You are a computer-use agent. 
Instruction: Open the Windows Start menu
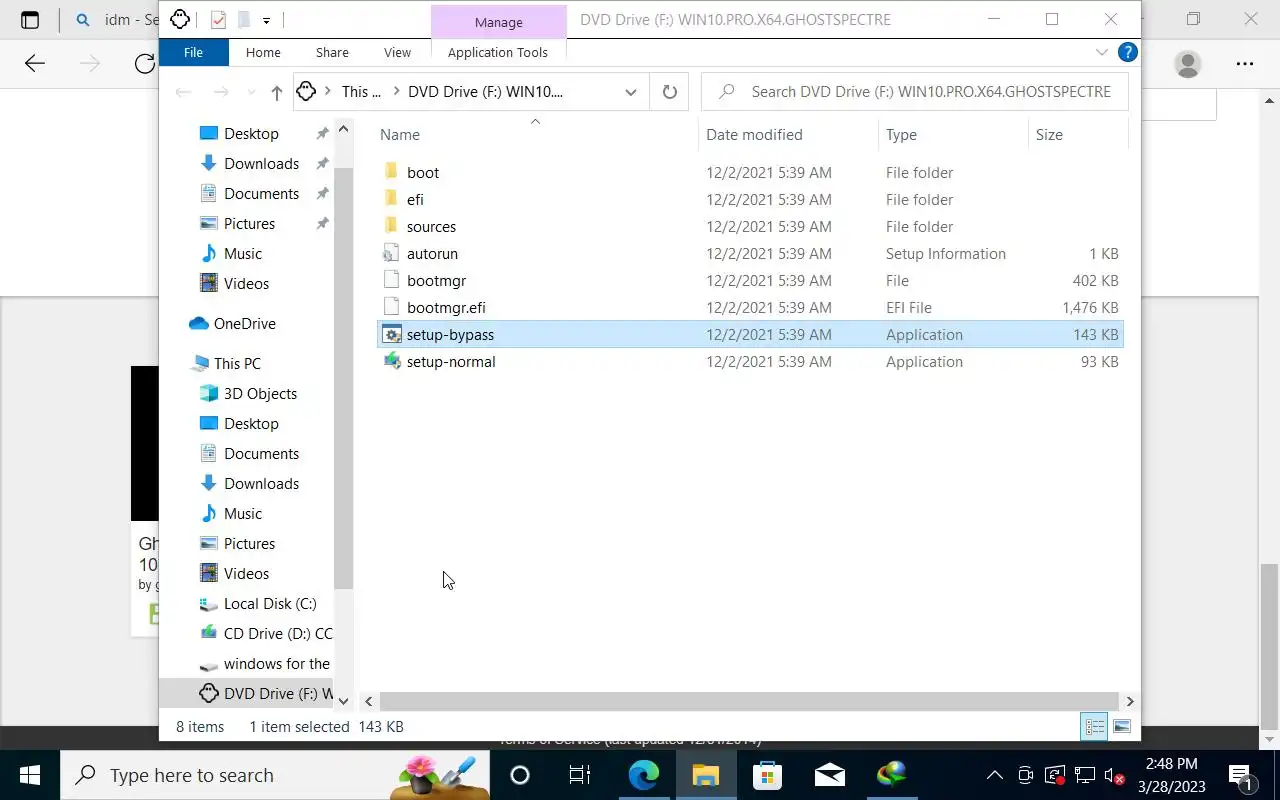pyautogui.click(x=29, y=775)
